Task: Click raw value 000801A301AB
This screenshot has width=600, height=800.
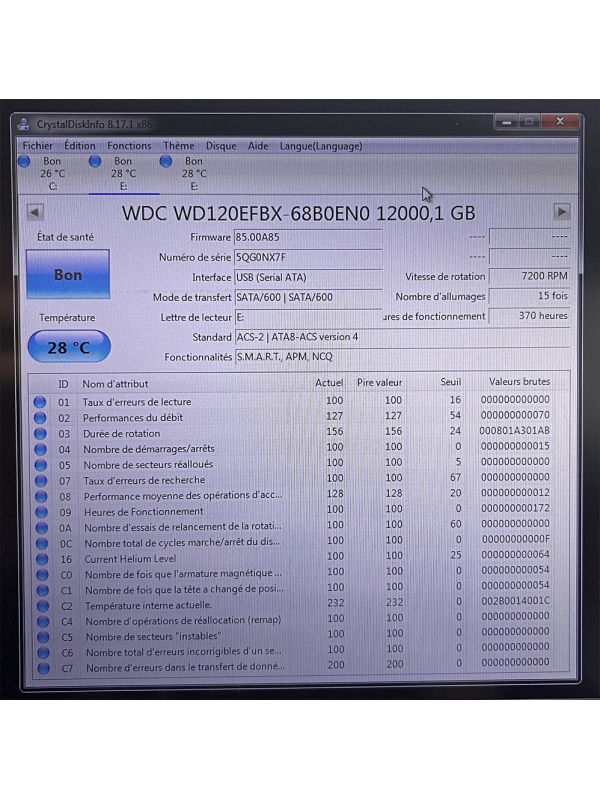Action: click(x=514, y=431)
